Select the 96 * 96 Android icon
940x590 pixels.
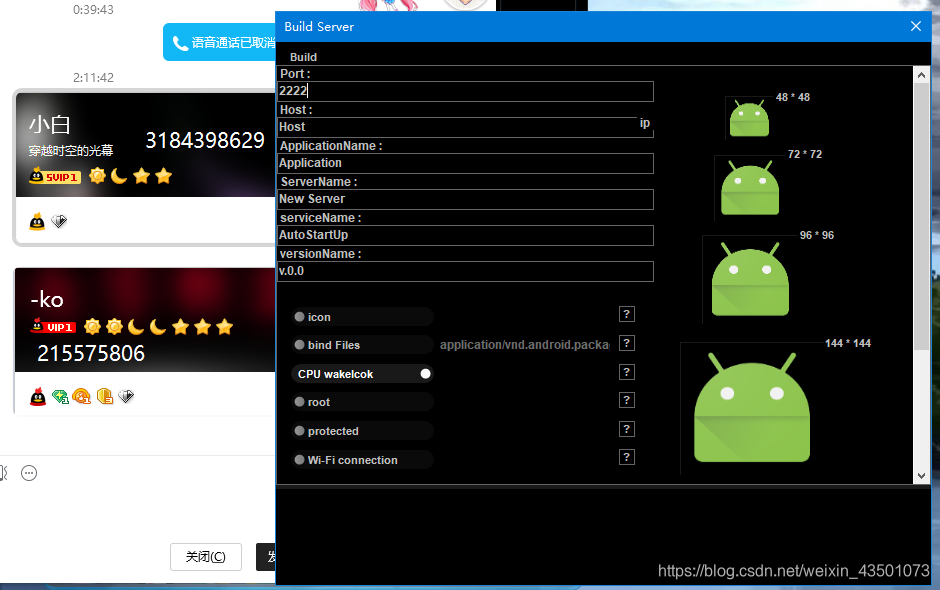click(x=750, y=279)
